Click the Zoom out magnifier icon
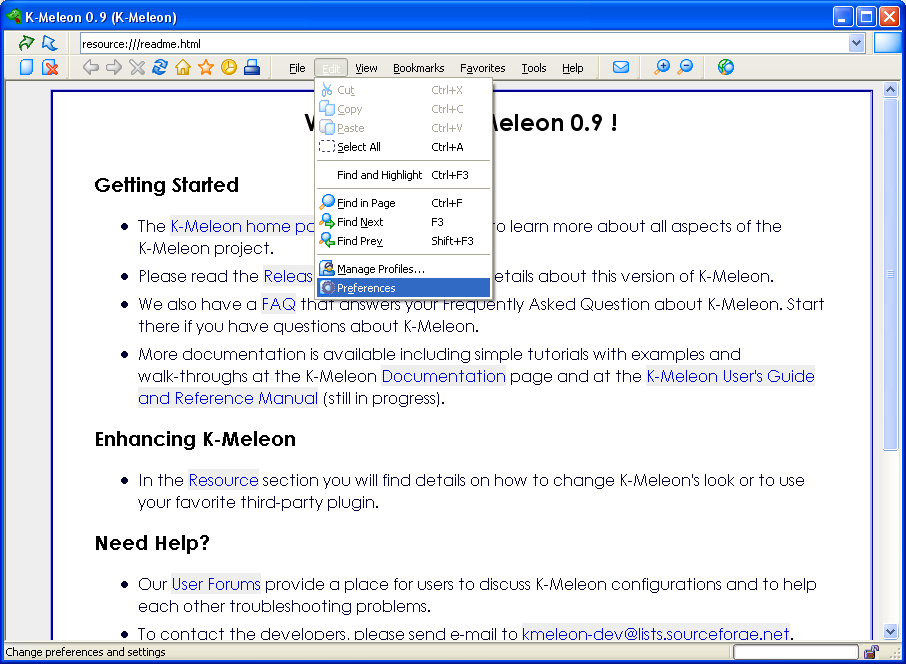 (685, 67)
